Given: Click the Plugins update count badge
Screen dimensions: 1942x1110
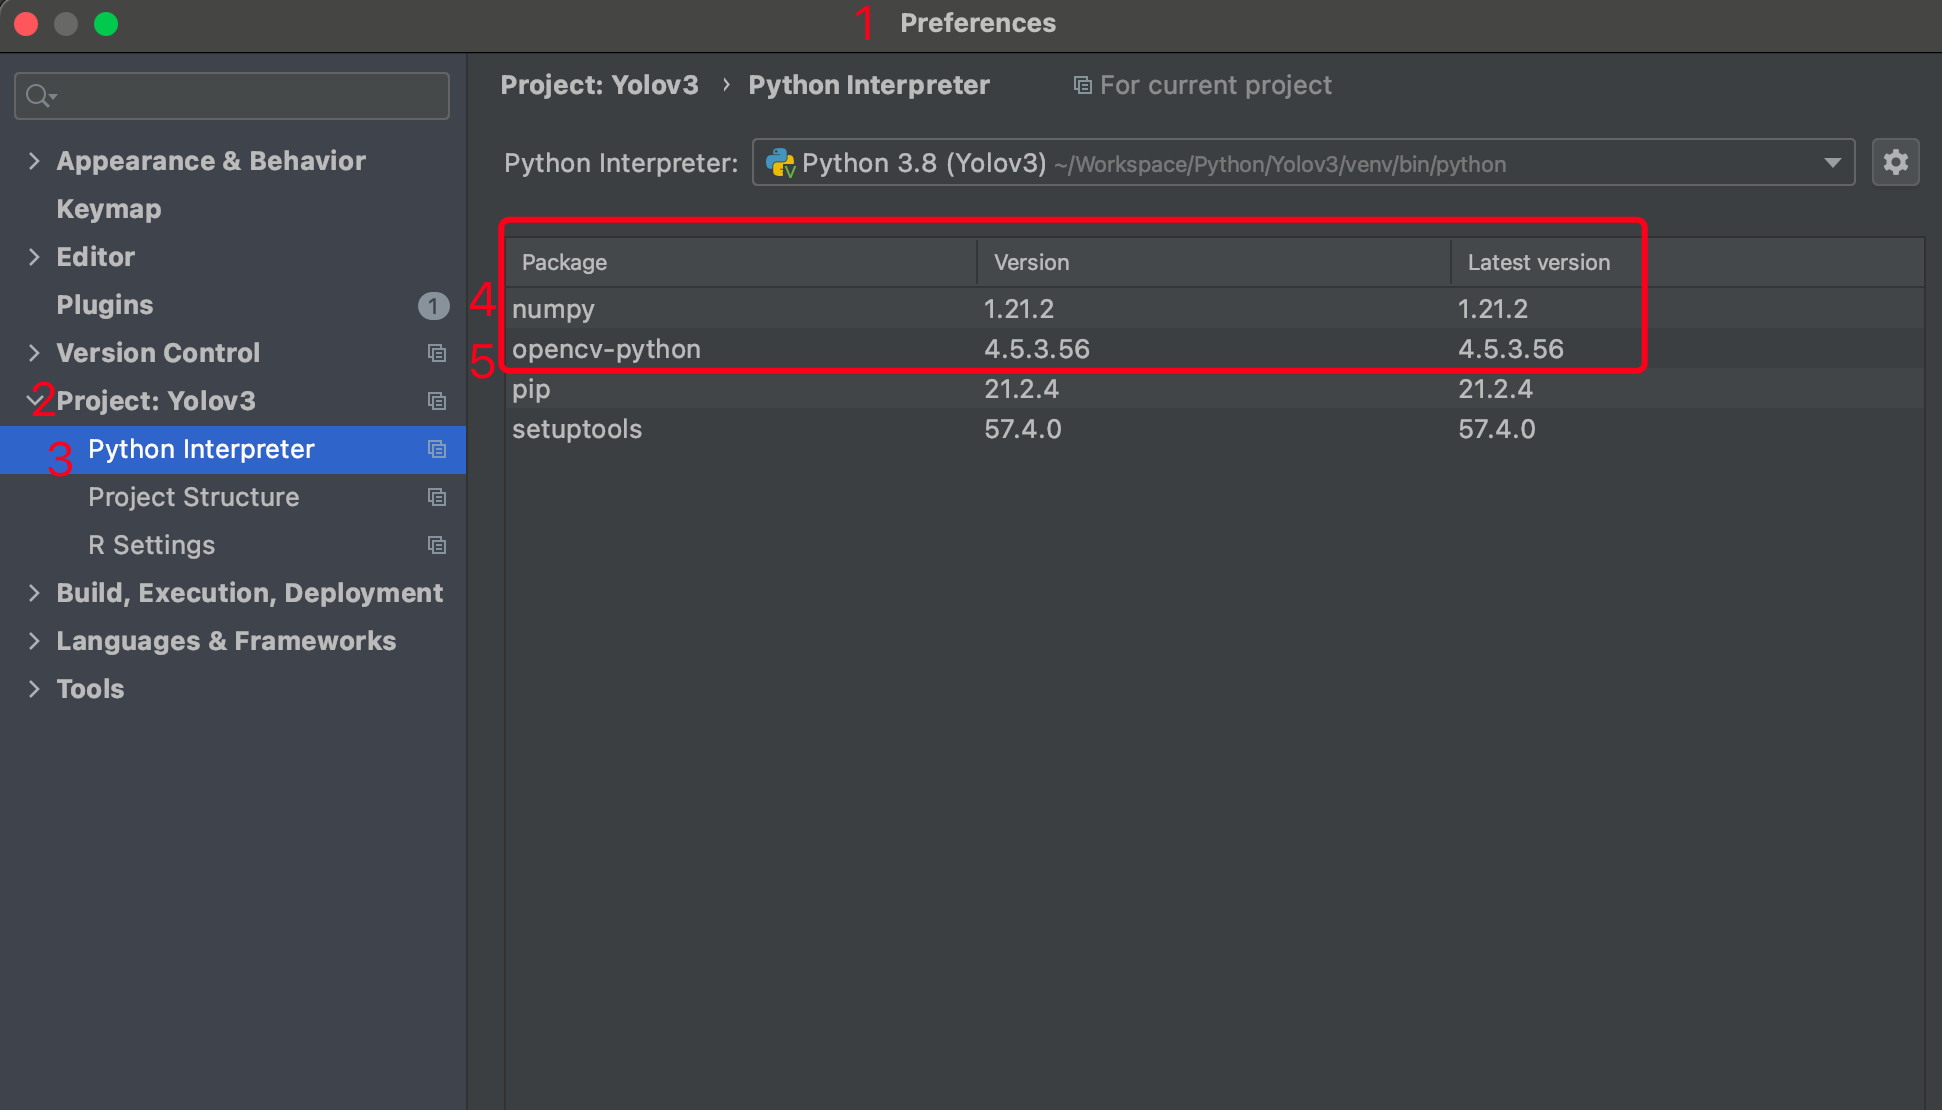Looking at the screenshot, I should pos(433,305).
